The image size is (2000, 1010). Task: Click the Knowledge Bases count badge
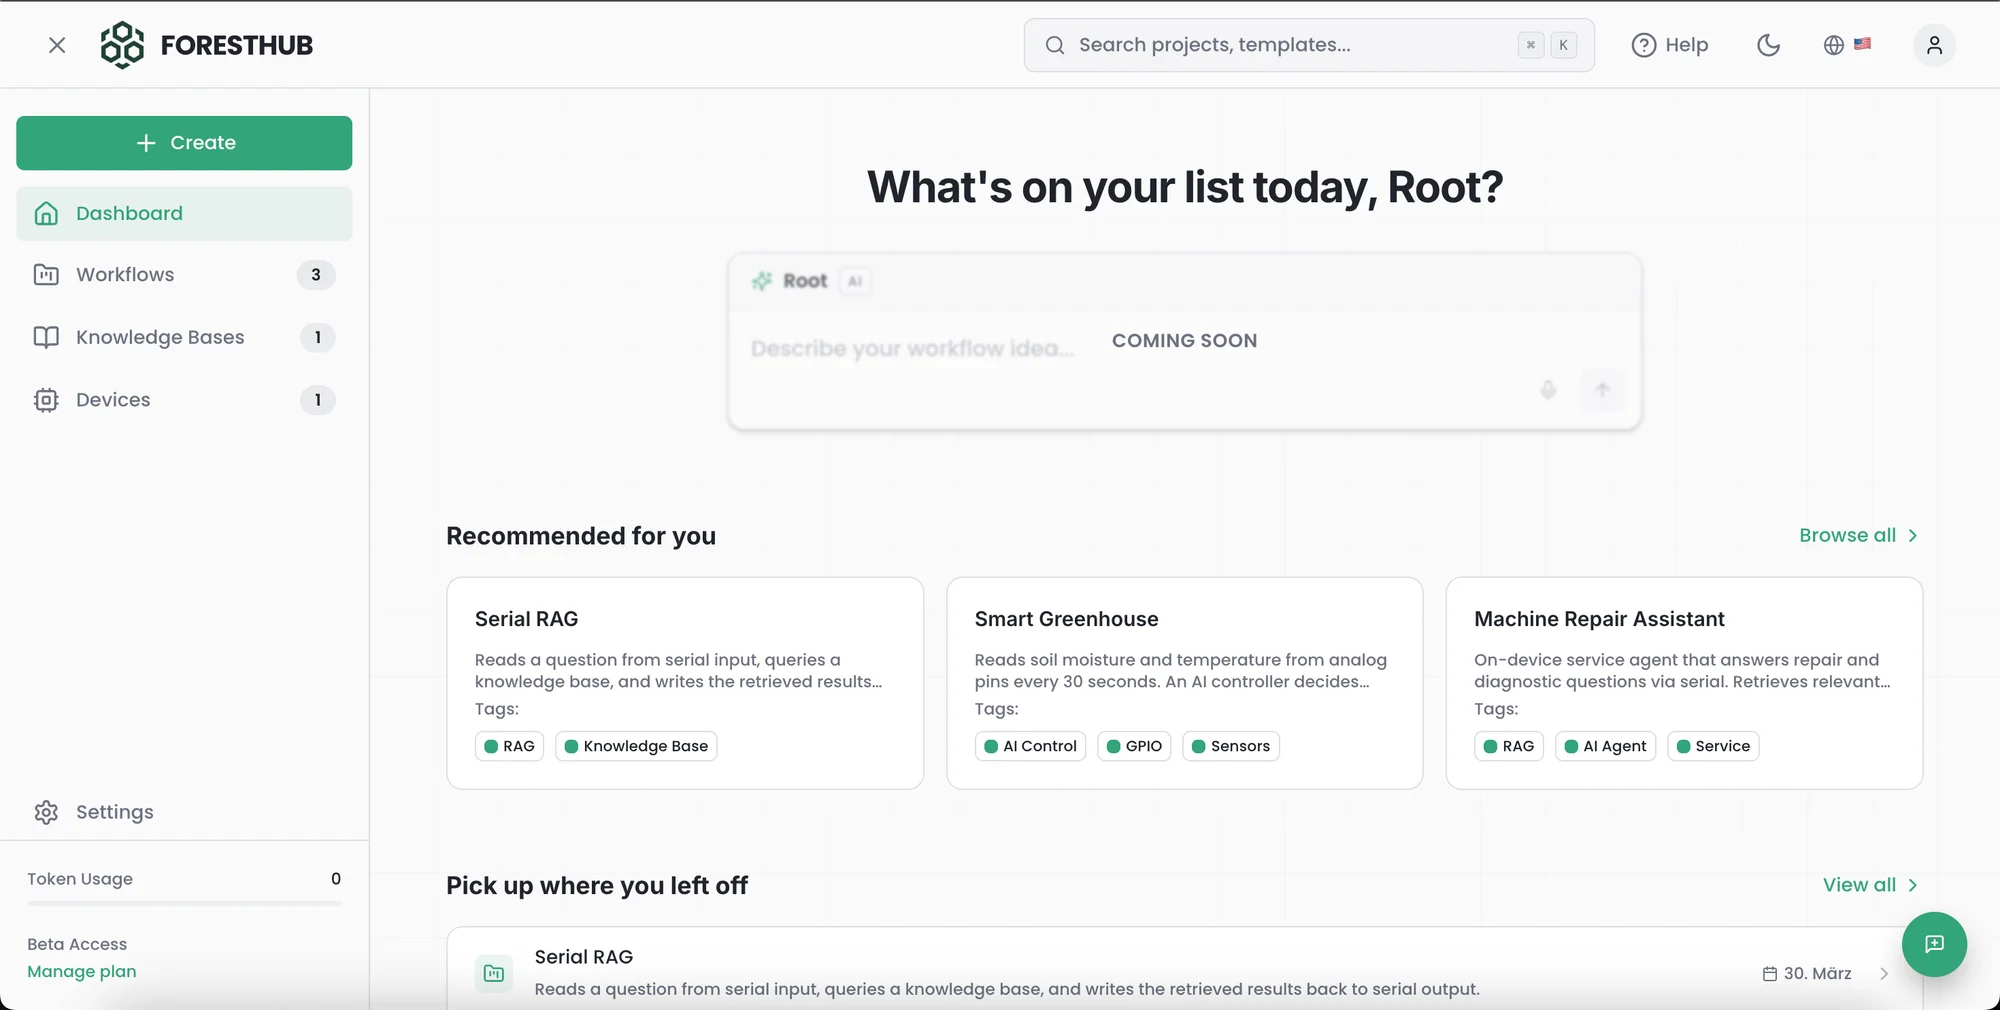click(x=318, y=337)
